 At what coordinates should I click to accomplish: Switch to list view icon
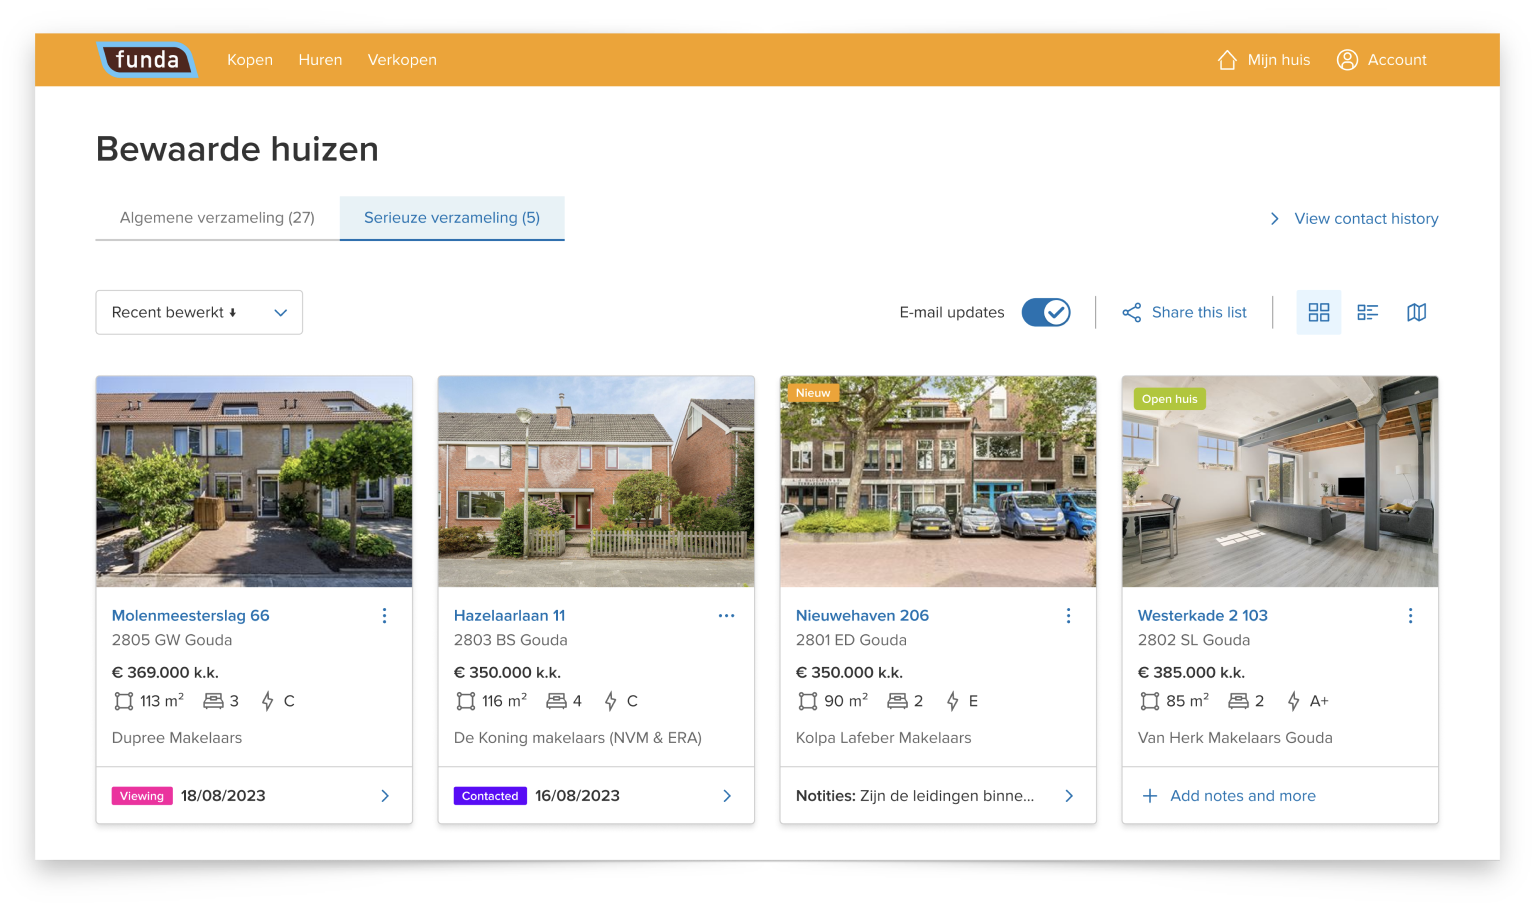1367,312
